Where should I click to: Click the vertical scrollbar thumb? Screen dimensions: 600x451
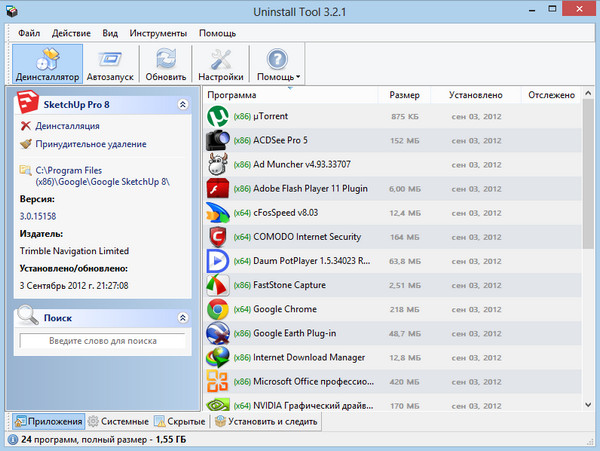[x=589, y=174]
